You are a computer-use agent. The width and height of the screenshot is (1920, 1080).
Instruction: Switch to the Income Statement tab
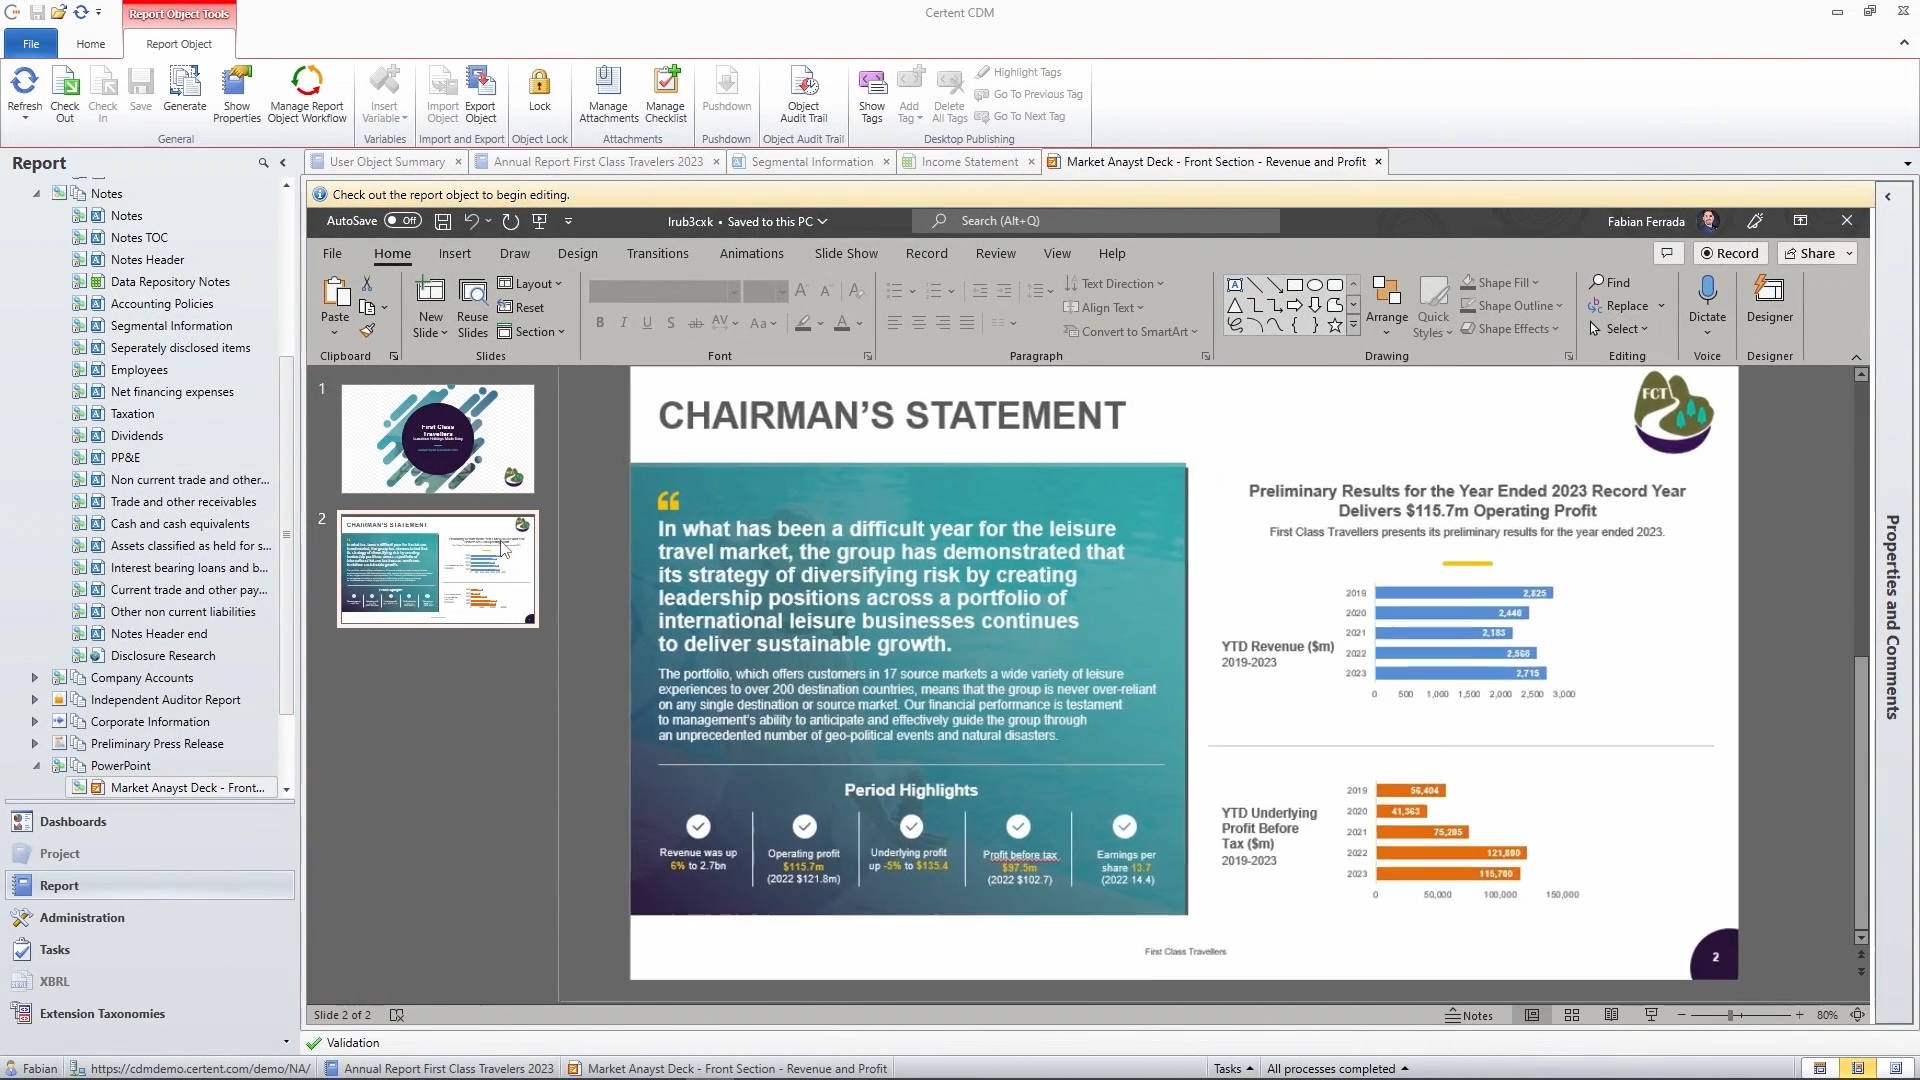[x=969, y=162]
